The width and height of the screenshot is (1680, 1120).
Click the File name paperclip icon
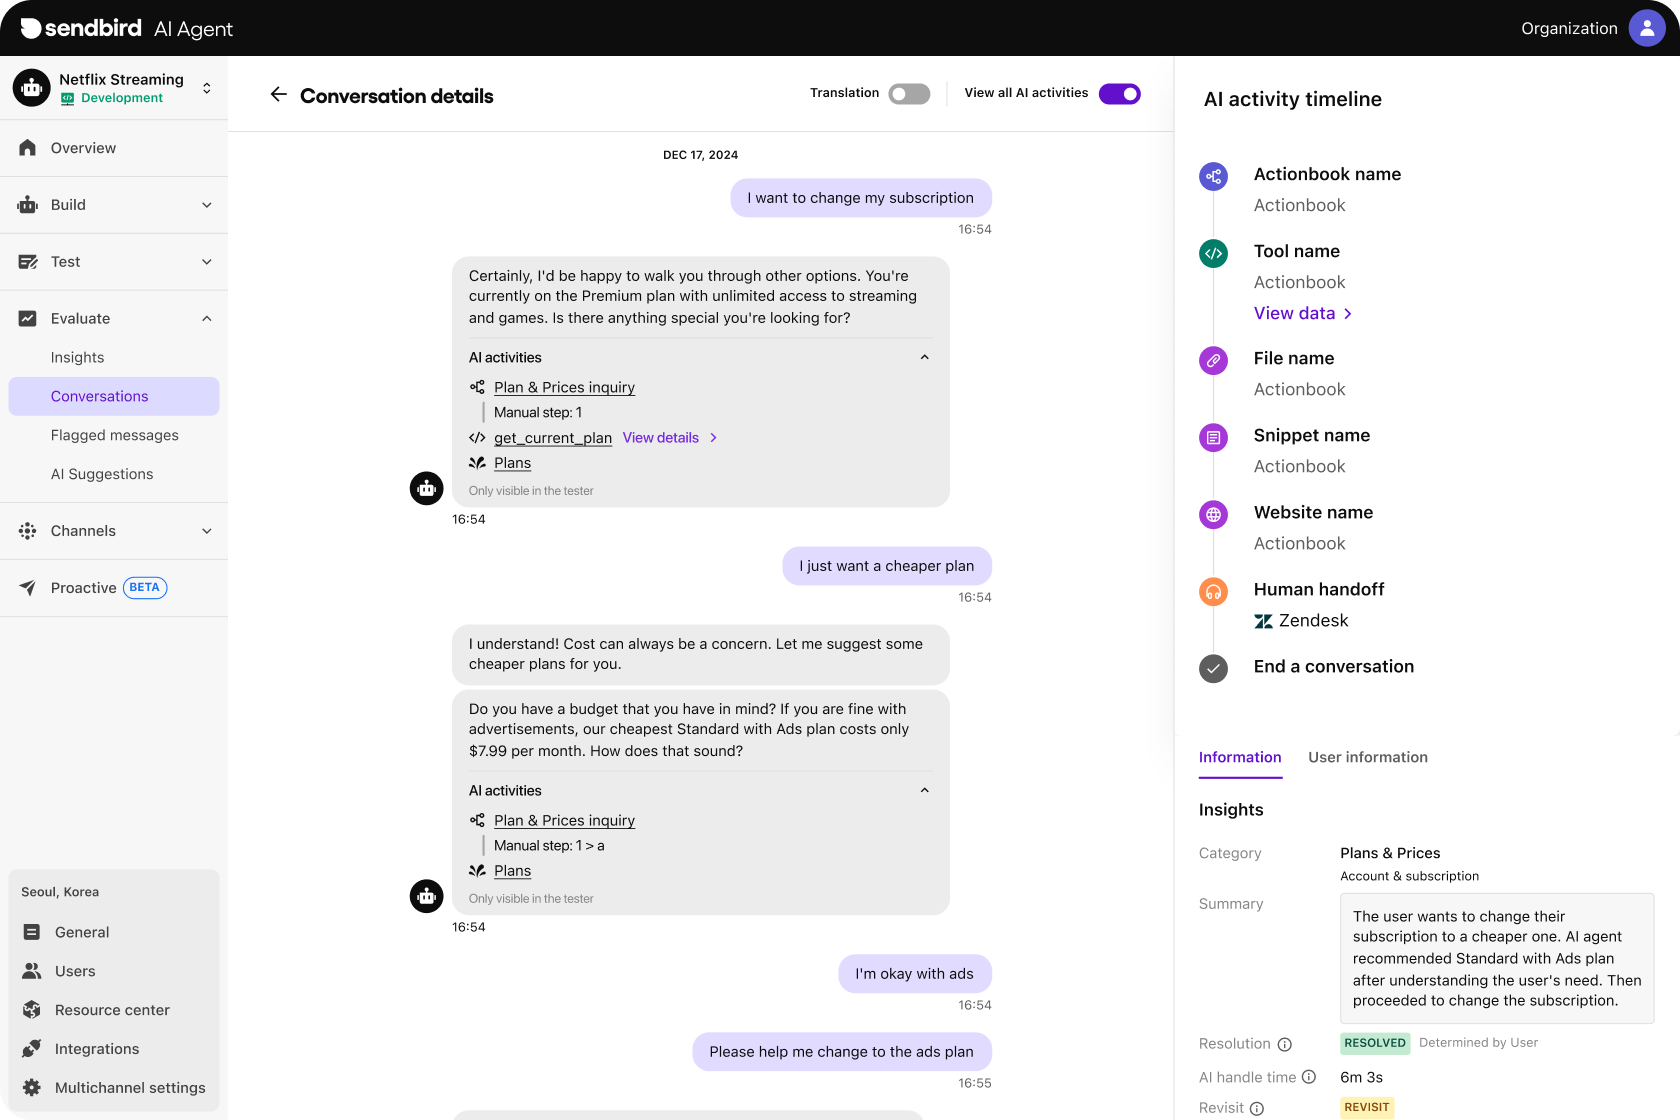(x=1213, y=360)
